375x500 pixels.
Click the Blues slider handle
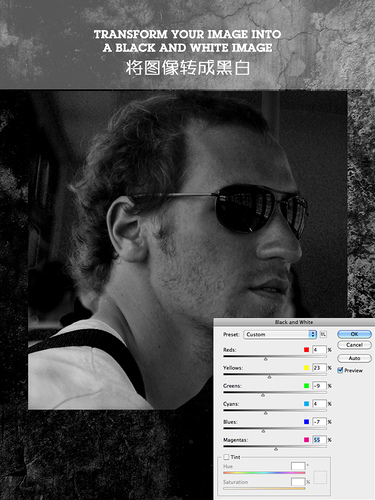tap(263, 431)
